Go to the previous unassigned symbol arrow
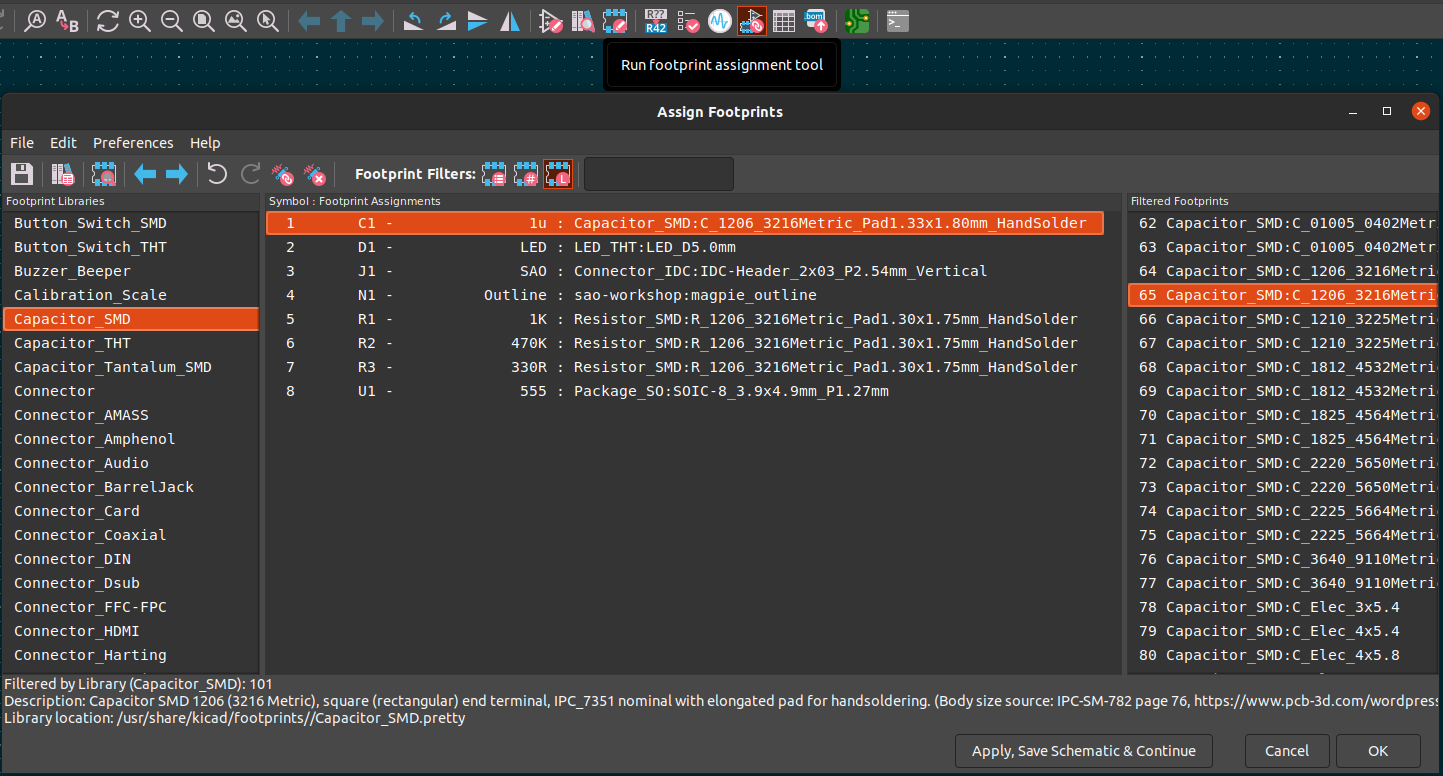1443x776 pixels. point(145,174)
